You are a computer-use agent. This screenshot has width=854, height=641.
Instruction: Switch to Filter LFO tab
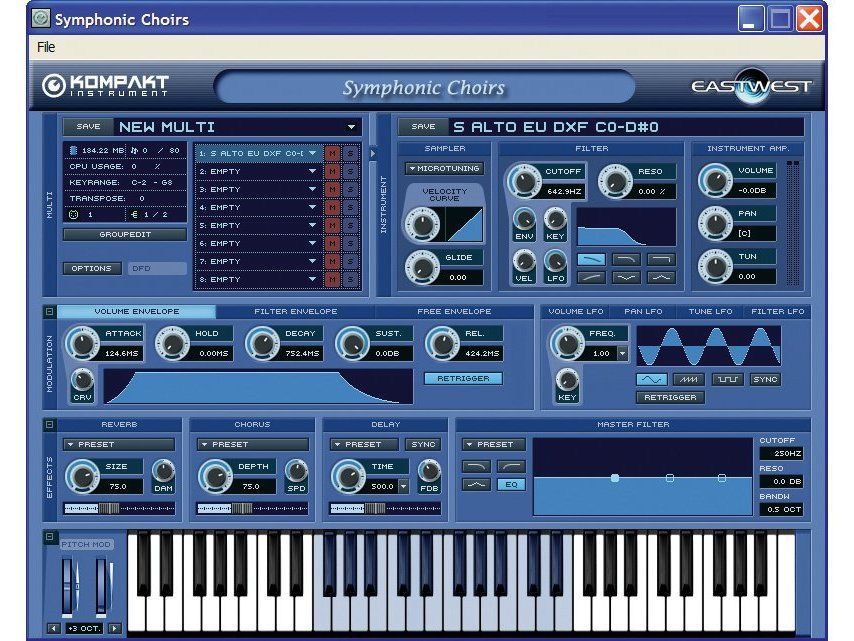coord(777,312)
